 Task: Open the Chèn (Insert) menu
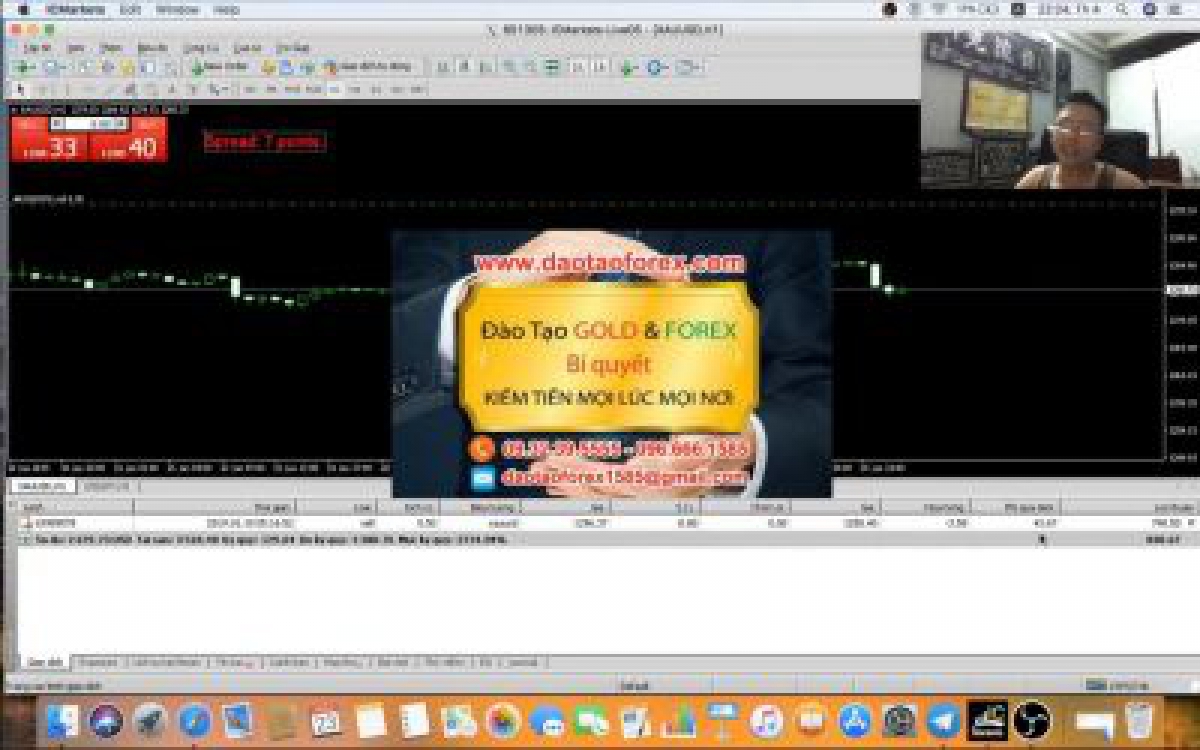(111, 48)
